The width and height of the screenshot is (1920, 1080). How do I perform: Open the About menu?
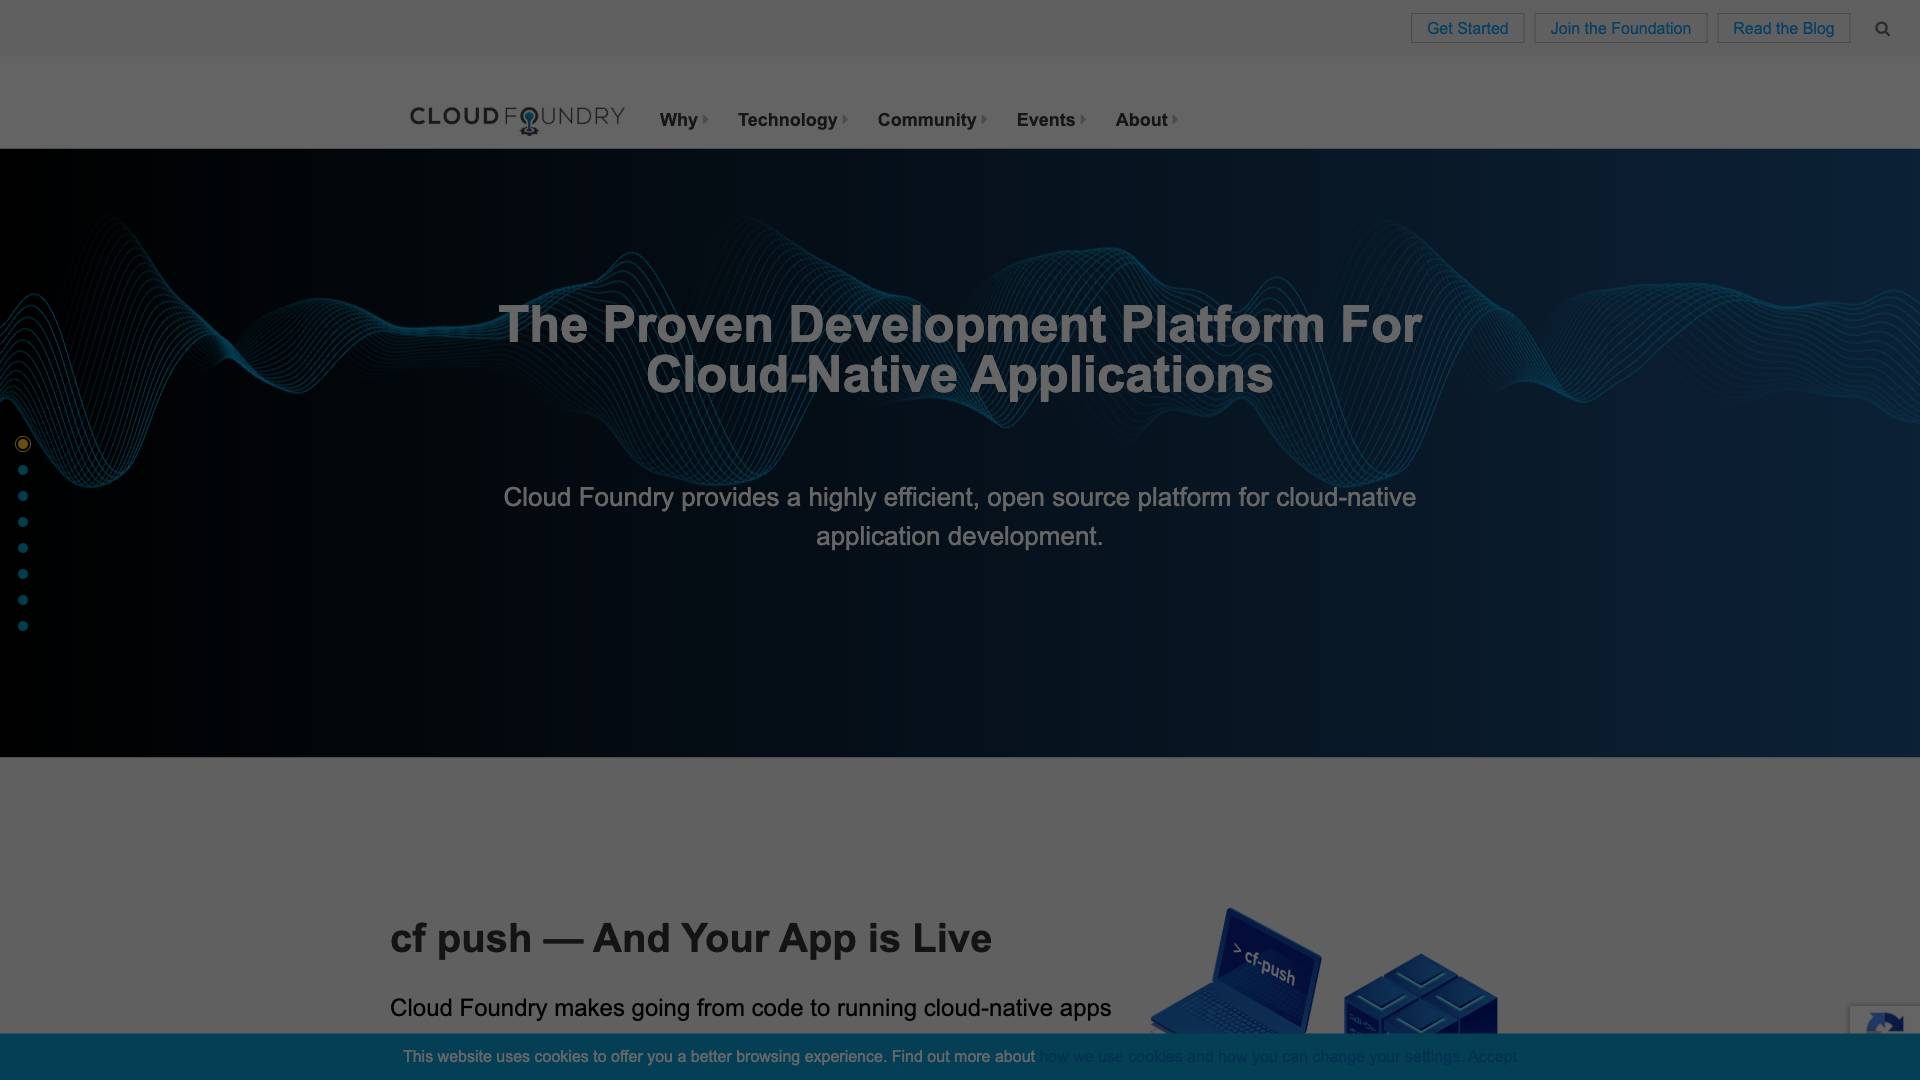(x=1142, y=120)
